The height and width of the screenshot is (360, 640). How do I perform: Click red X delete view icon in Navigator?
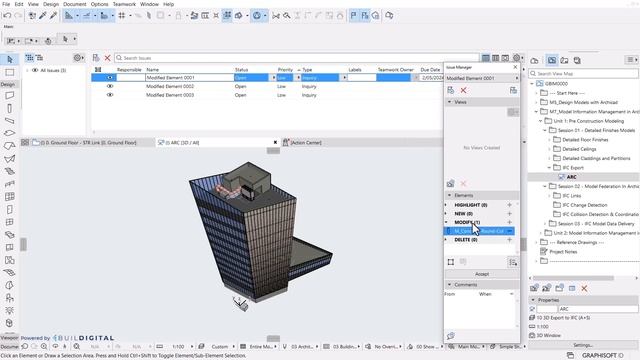click(x=584, y=288)
